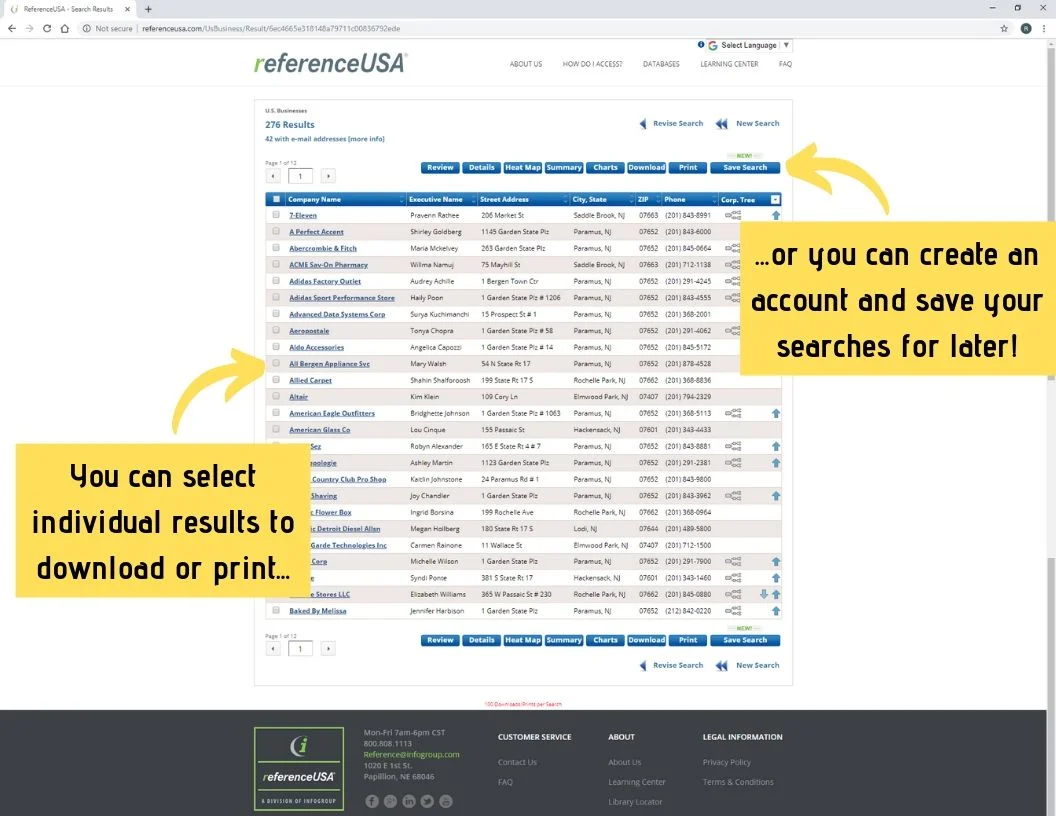Image resolution: width=1056 pixels, height=816 pixels.
Task: Open corporate tree icon in Robyn Alexander row
Action: point(733,446)
